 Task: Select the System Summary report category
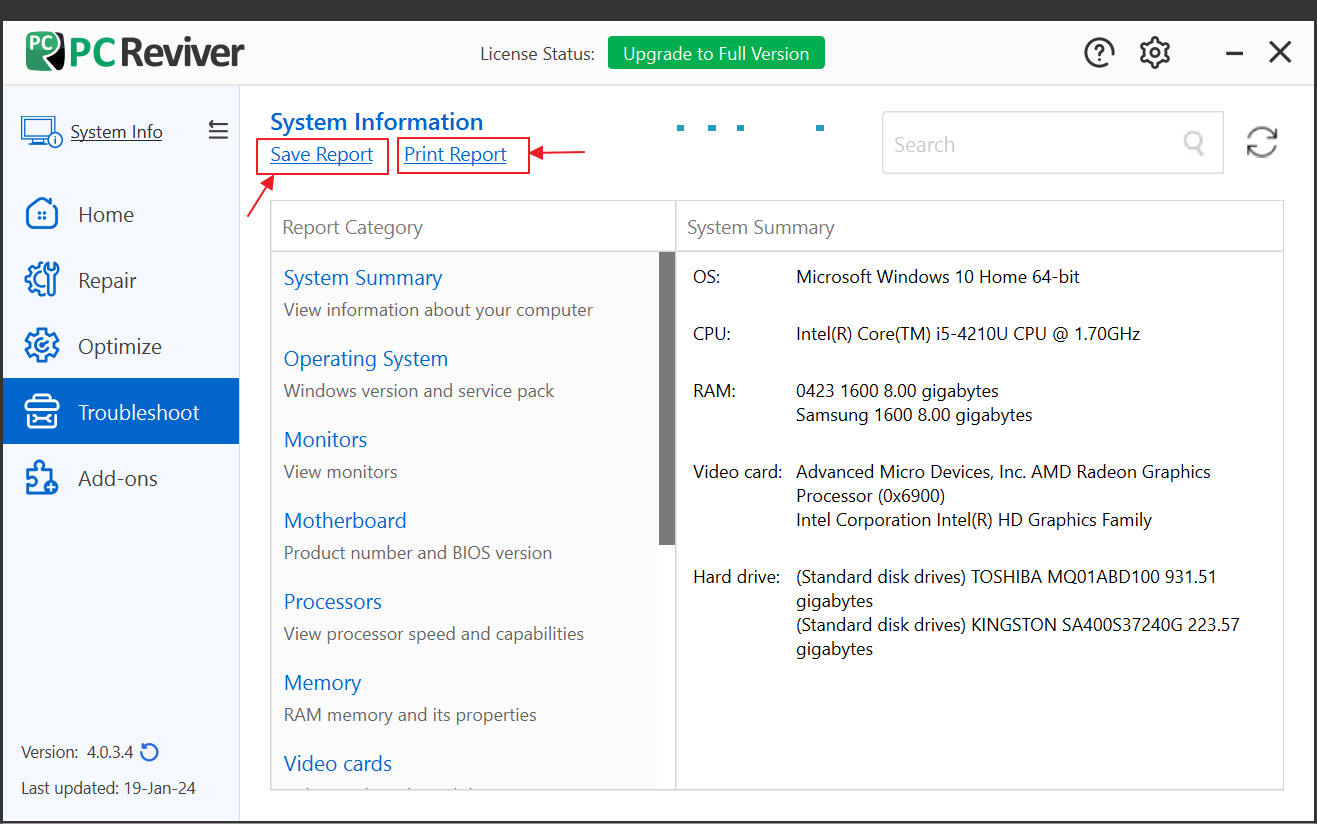[x=363, y=278]
